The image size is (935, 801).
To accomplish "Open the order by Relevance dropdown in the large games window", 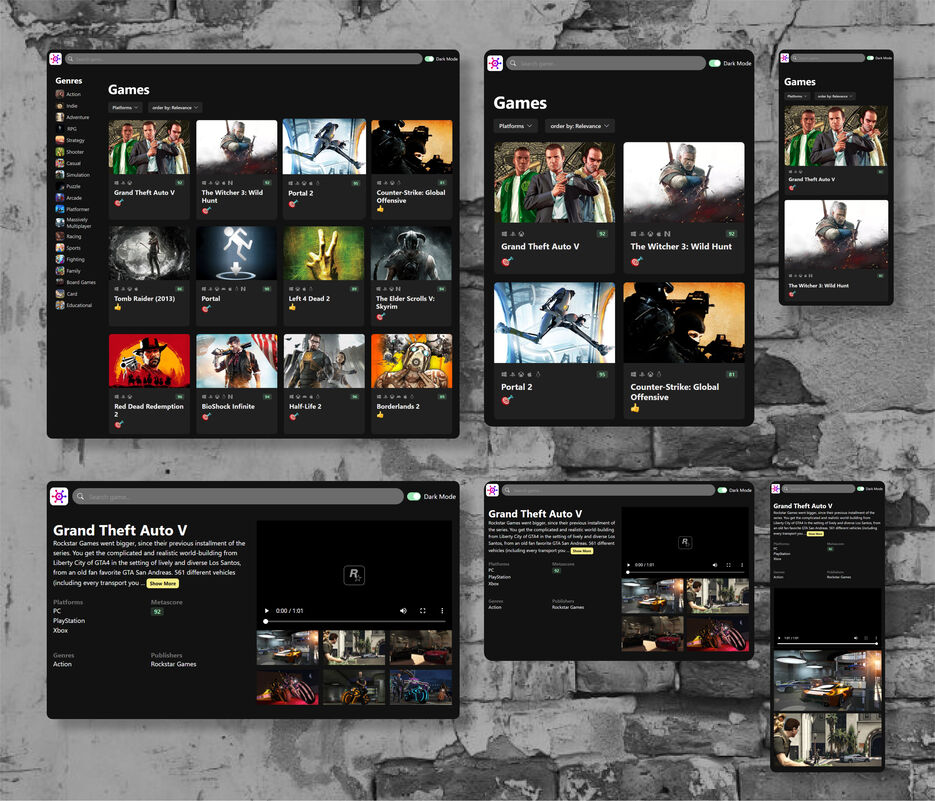I will tap(175, 107).
